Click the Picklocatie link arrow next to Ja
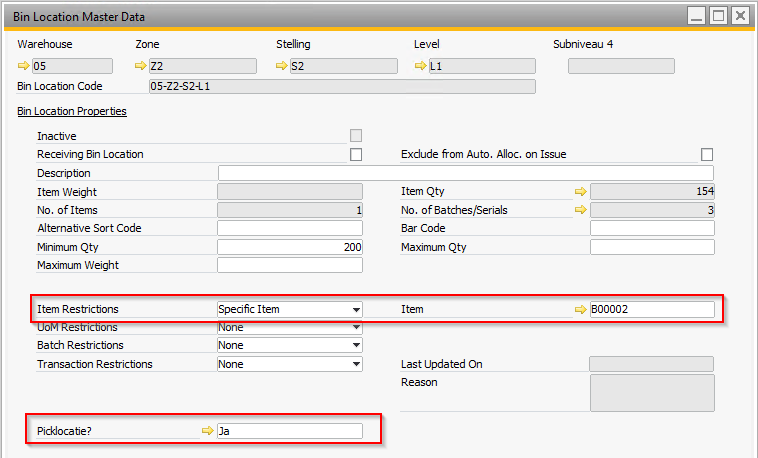 click(207, 431)
